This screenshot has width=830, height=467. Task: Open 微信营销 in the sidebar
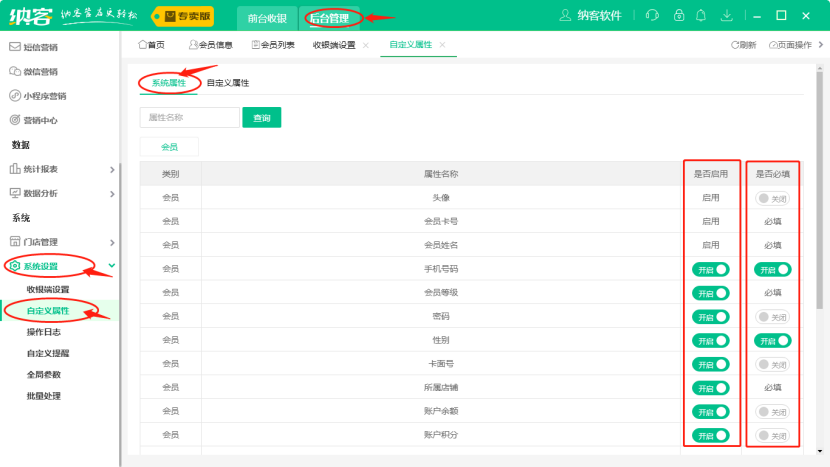coord(40,71)
